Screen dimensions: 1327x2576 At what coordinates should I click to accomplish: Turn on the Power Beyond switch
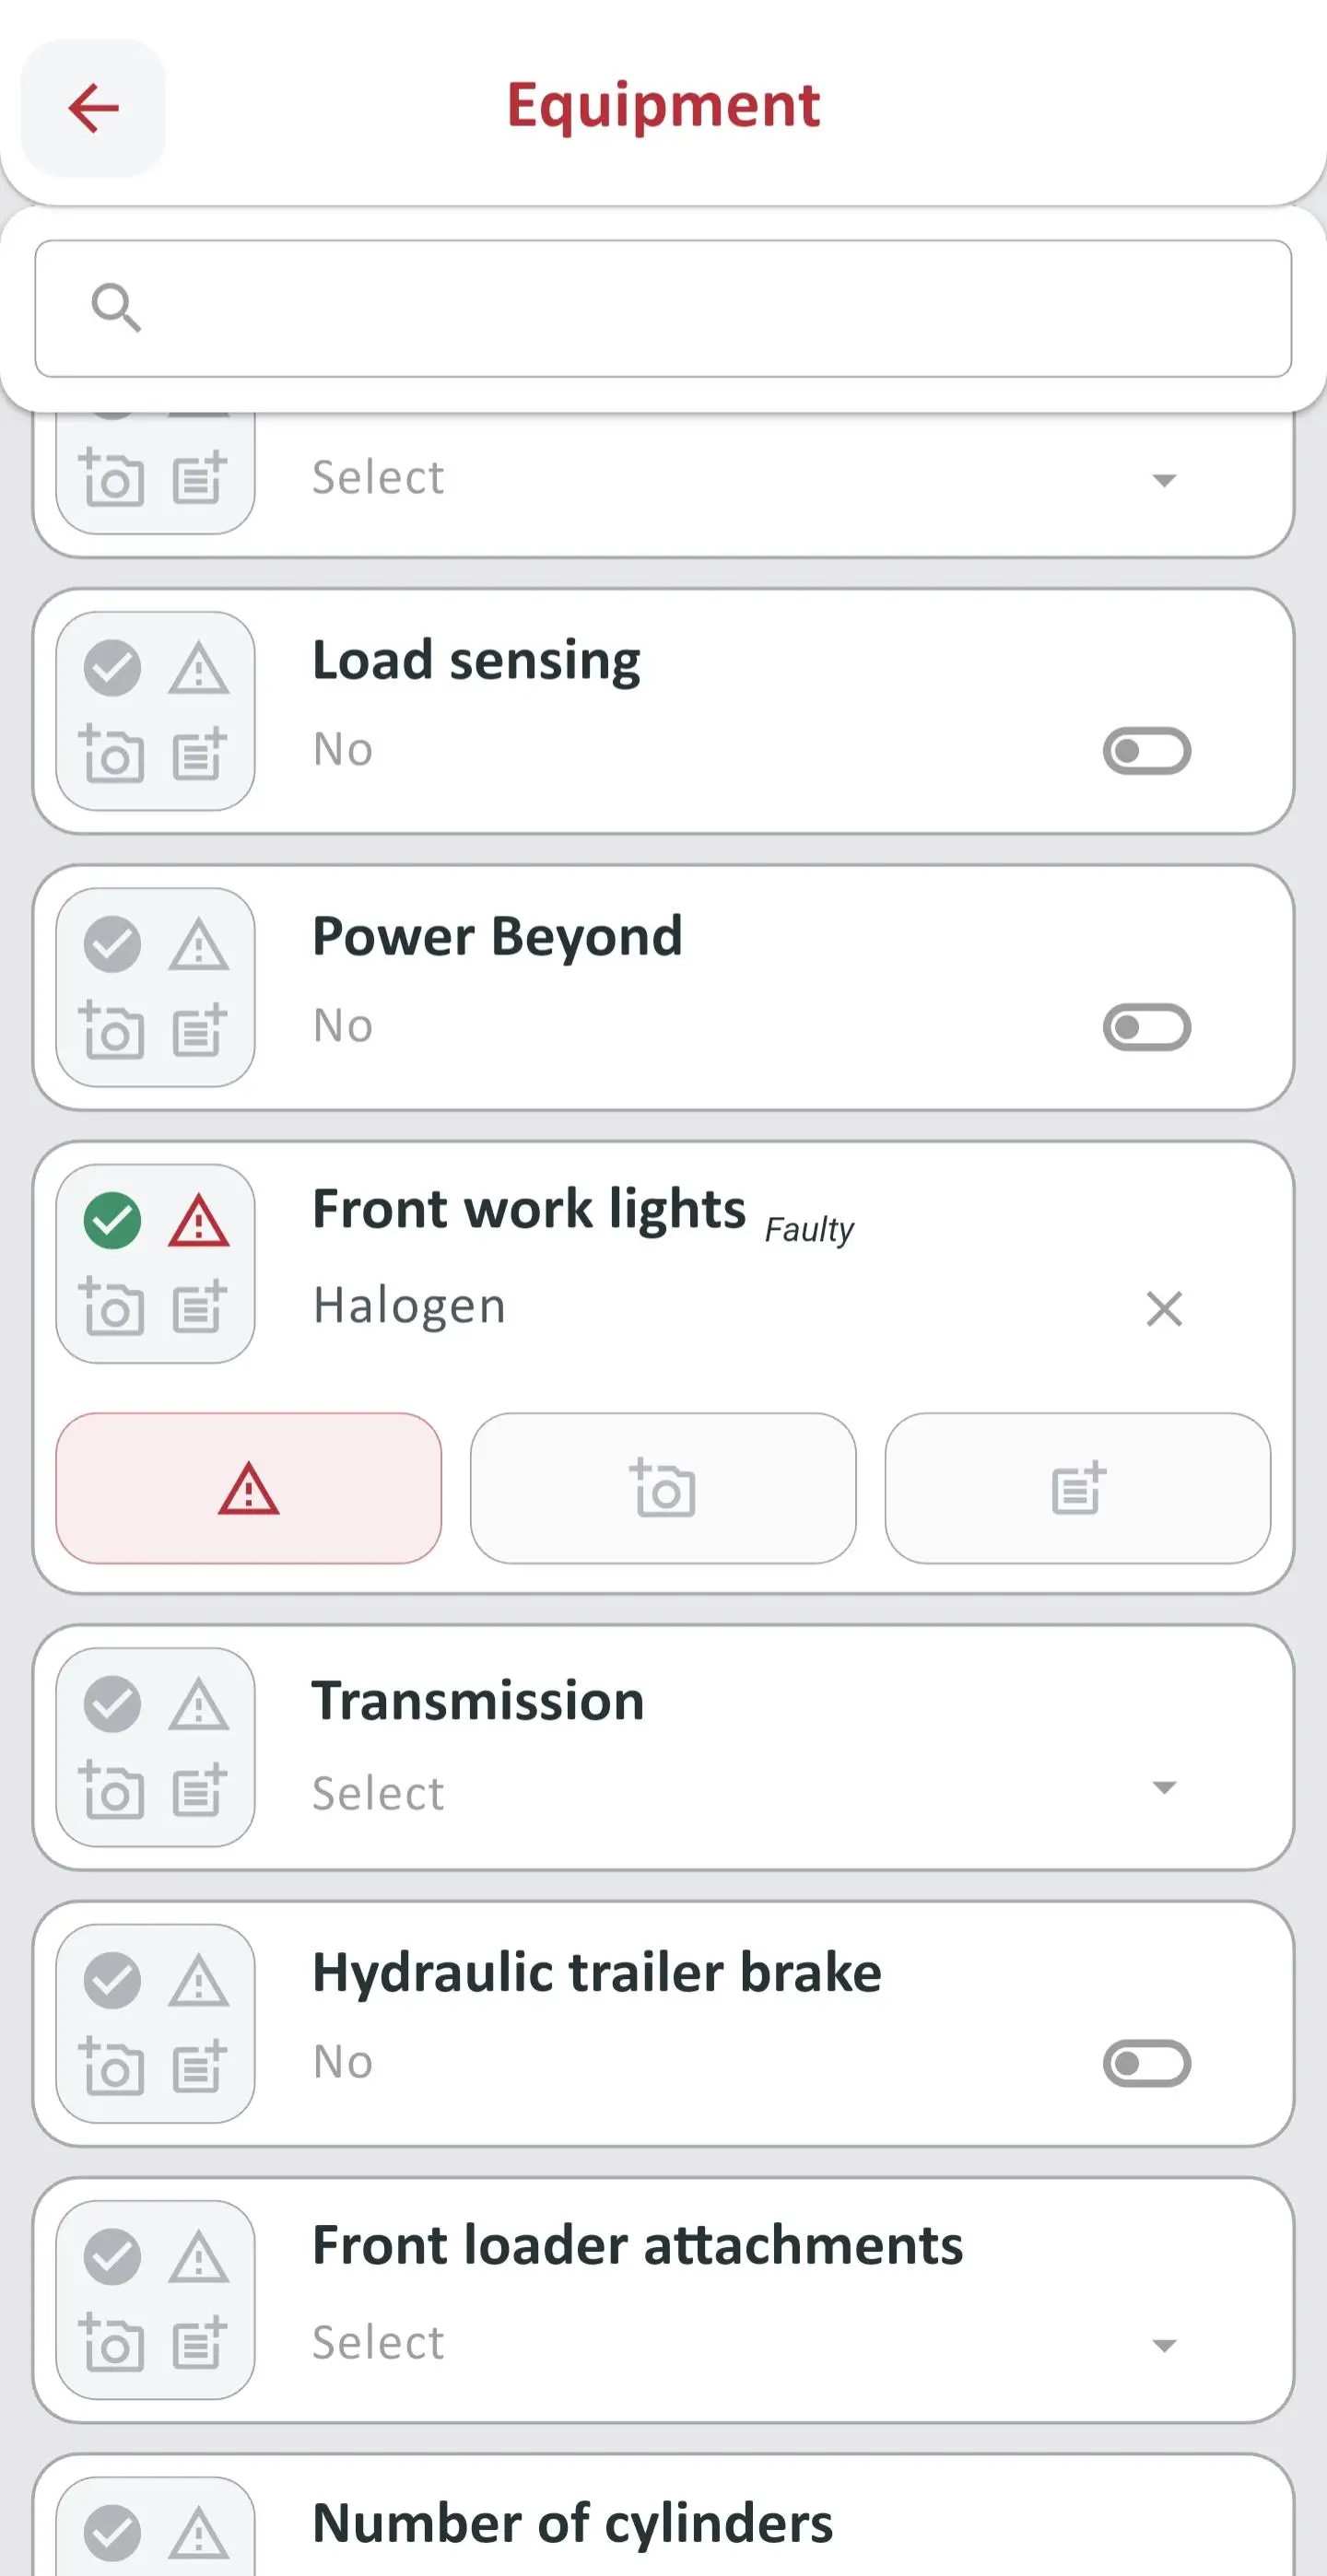click(x=1146, y=1027)
